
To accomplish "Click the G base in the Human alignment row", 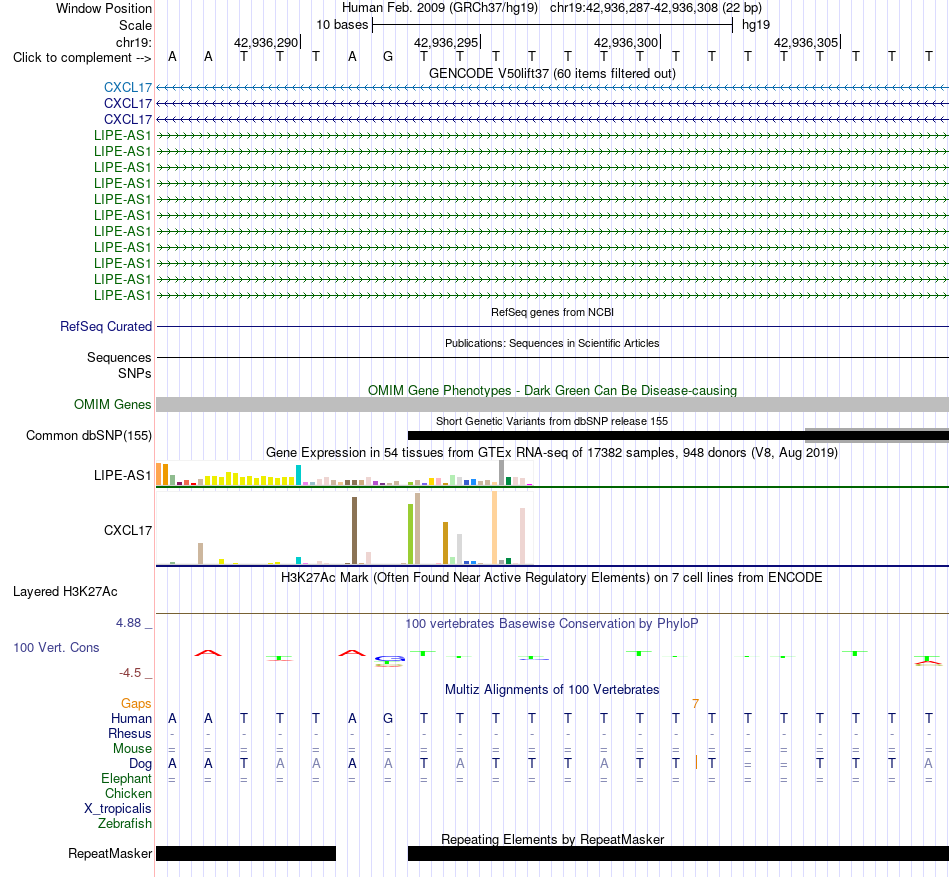I will coord(388,718).
